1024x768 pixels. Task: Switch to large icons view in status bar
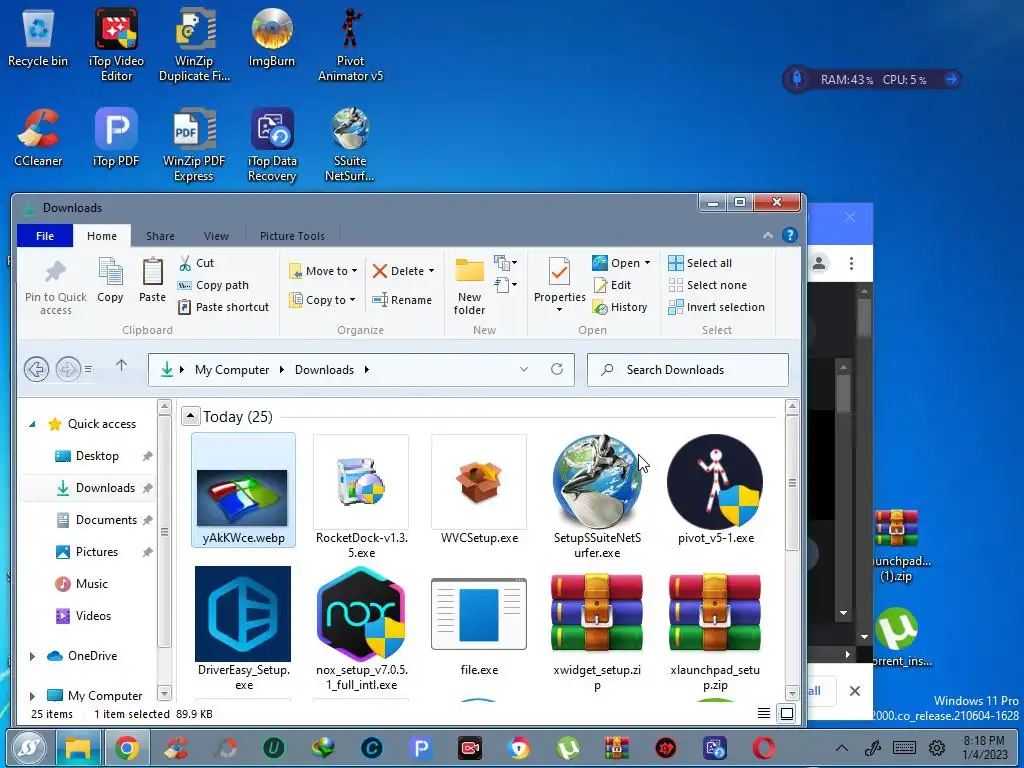pyautogui.click(x=787, y=713)
